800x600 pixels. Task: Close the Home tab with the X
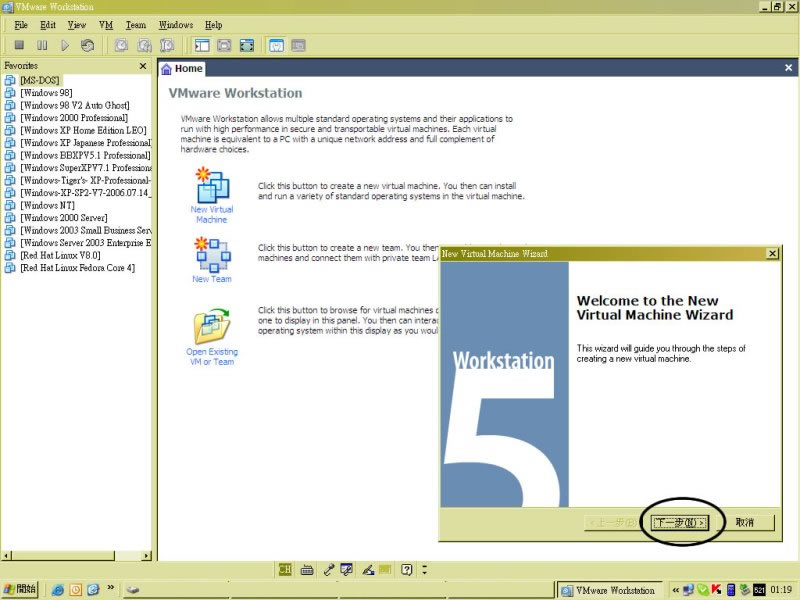pos(788,68)
